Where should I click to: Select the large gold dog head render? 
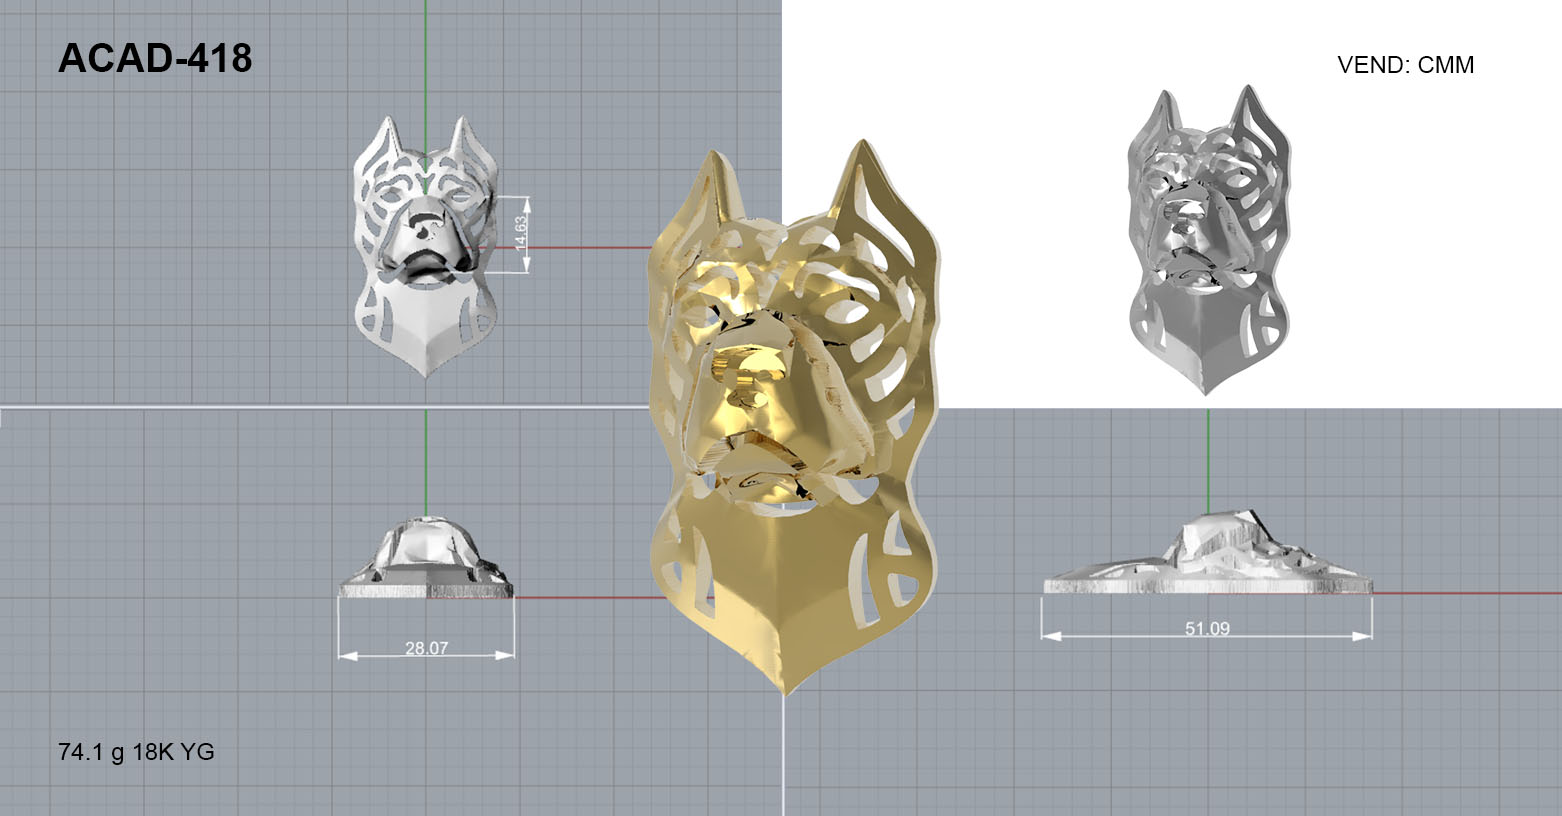[x=795, y=415]
